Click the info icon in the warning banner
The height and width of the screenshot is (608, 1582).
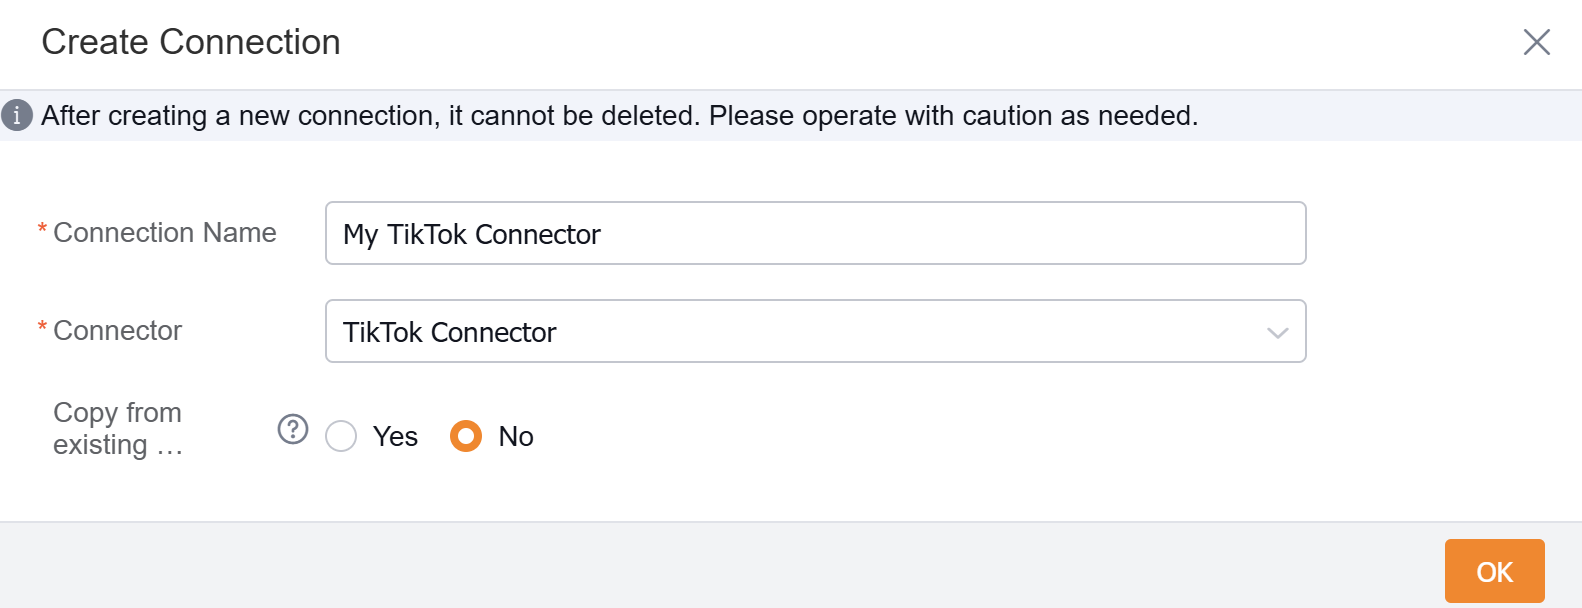[x=17, y=116]
